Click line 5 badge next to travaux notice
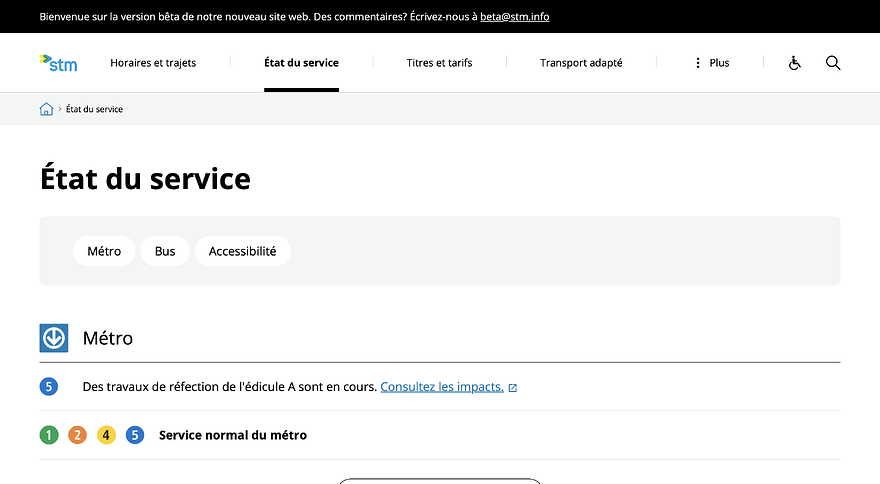 [49, 387]
